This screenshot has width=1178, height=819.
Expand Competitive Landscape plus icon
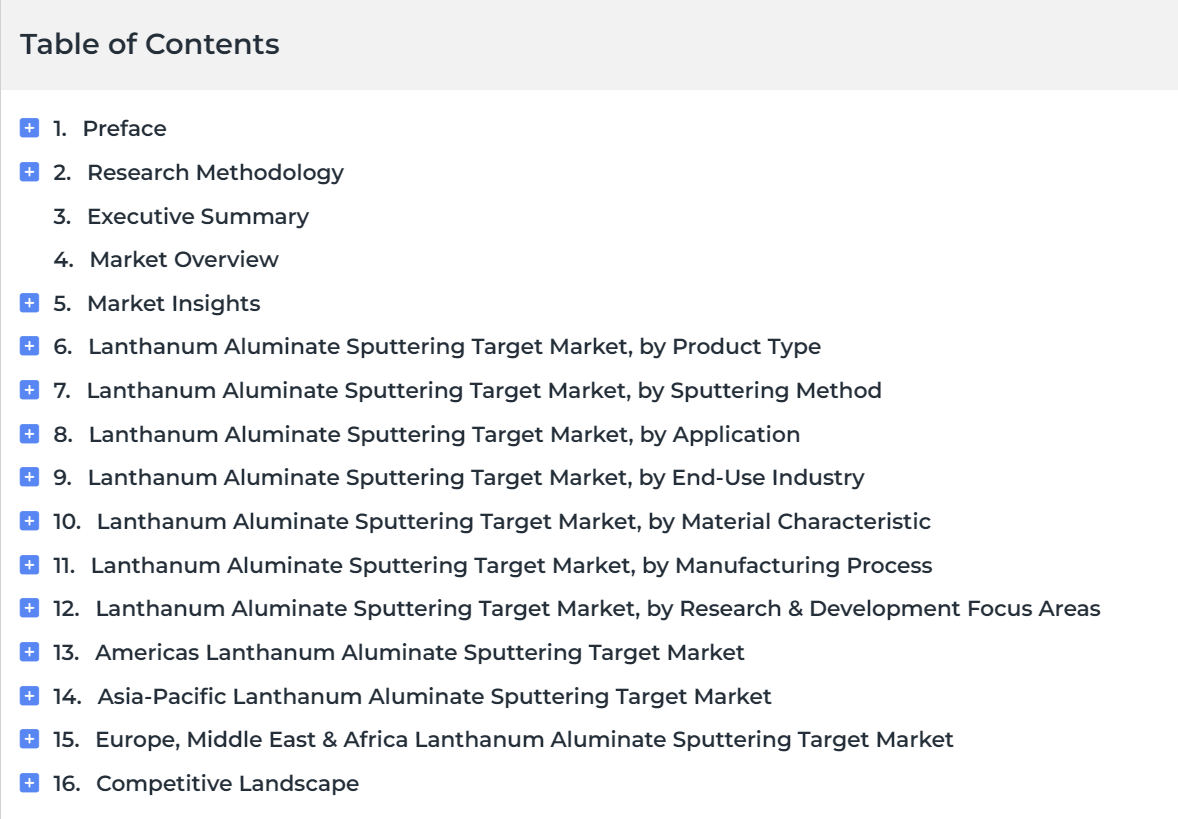tap(29, 783)
